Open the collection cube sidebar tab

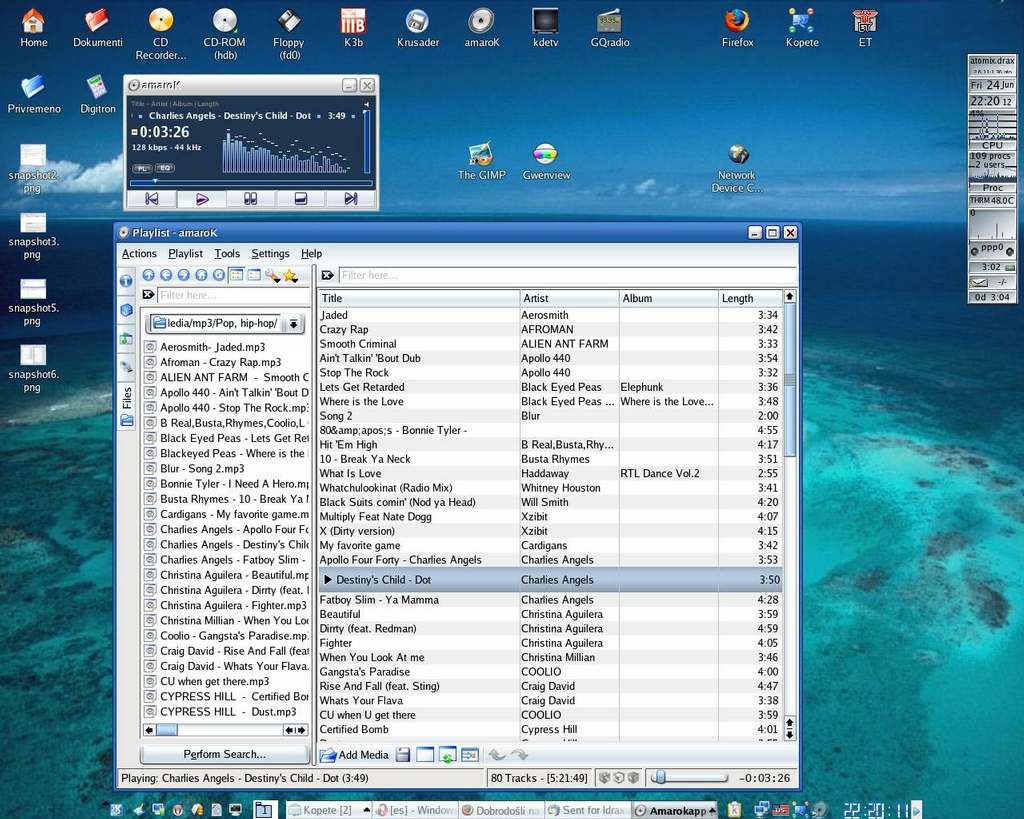127,310
